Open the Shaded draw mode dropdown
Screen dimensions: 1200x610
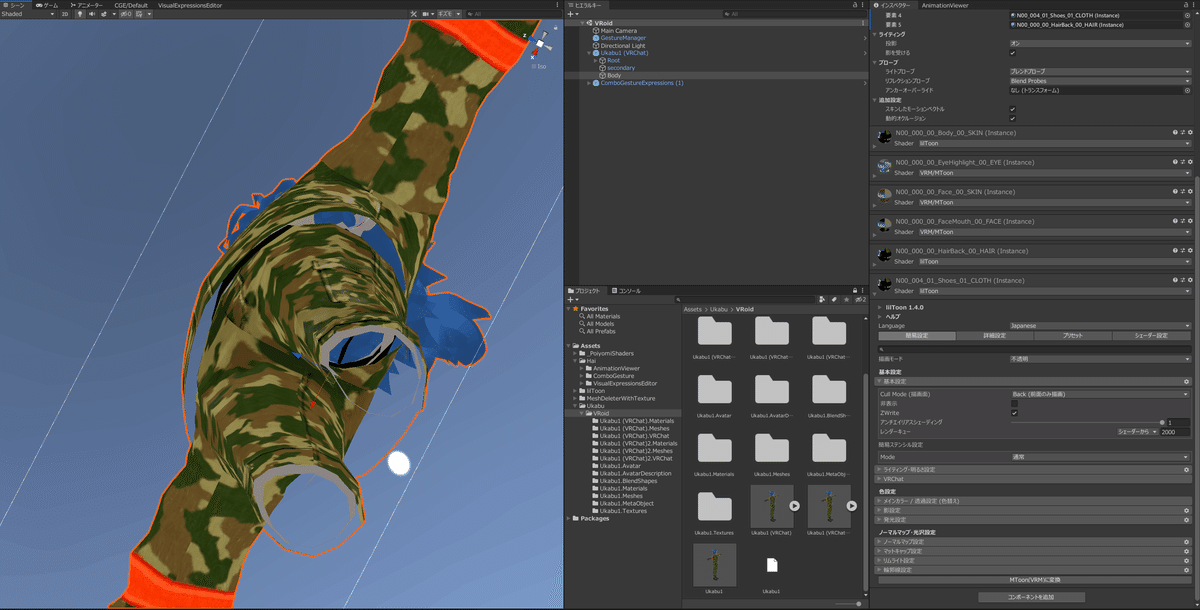pos(27,14)
